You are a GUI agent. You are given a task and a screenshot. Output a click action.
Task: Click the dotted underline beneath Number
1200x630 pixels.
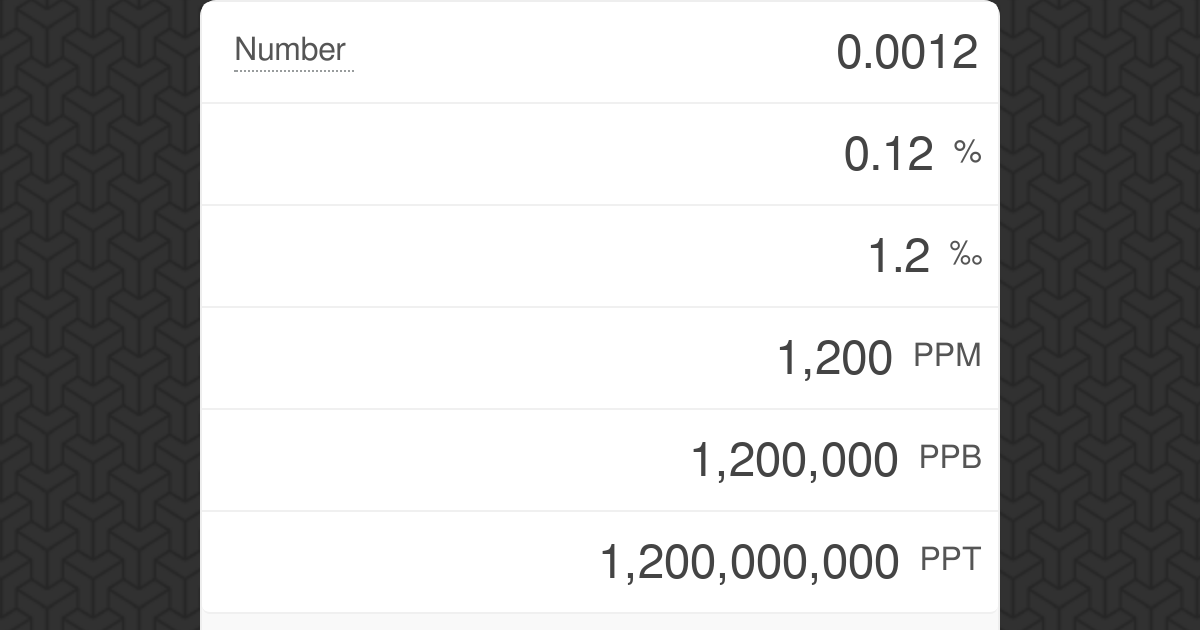click(x=293, y=71)
